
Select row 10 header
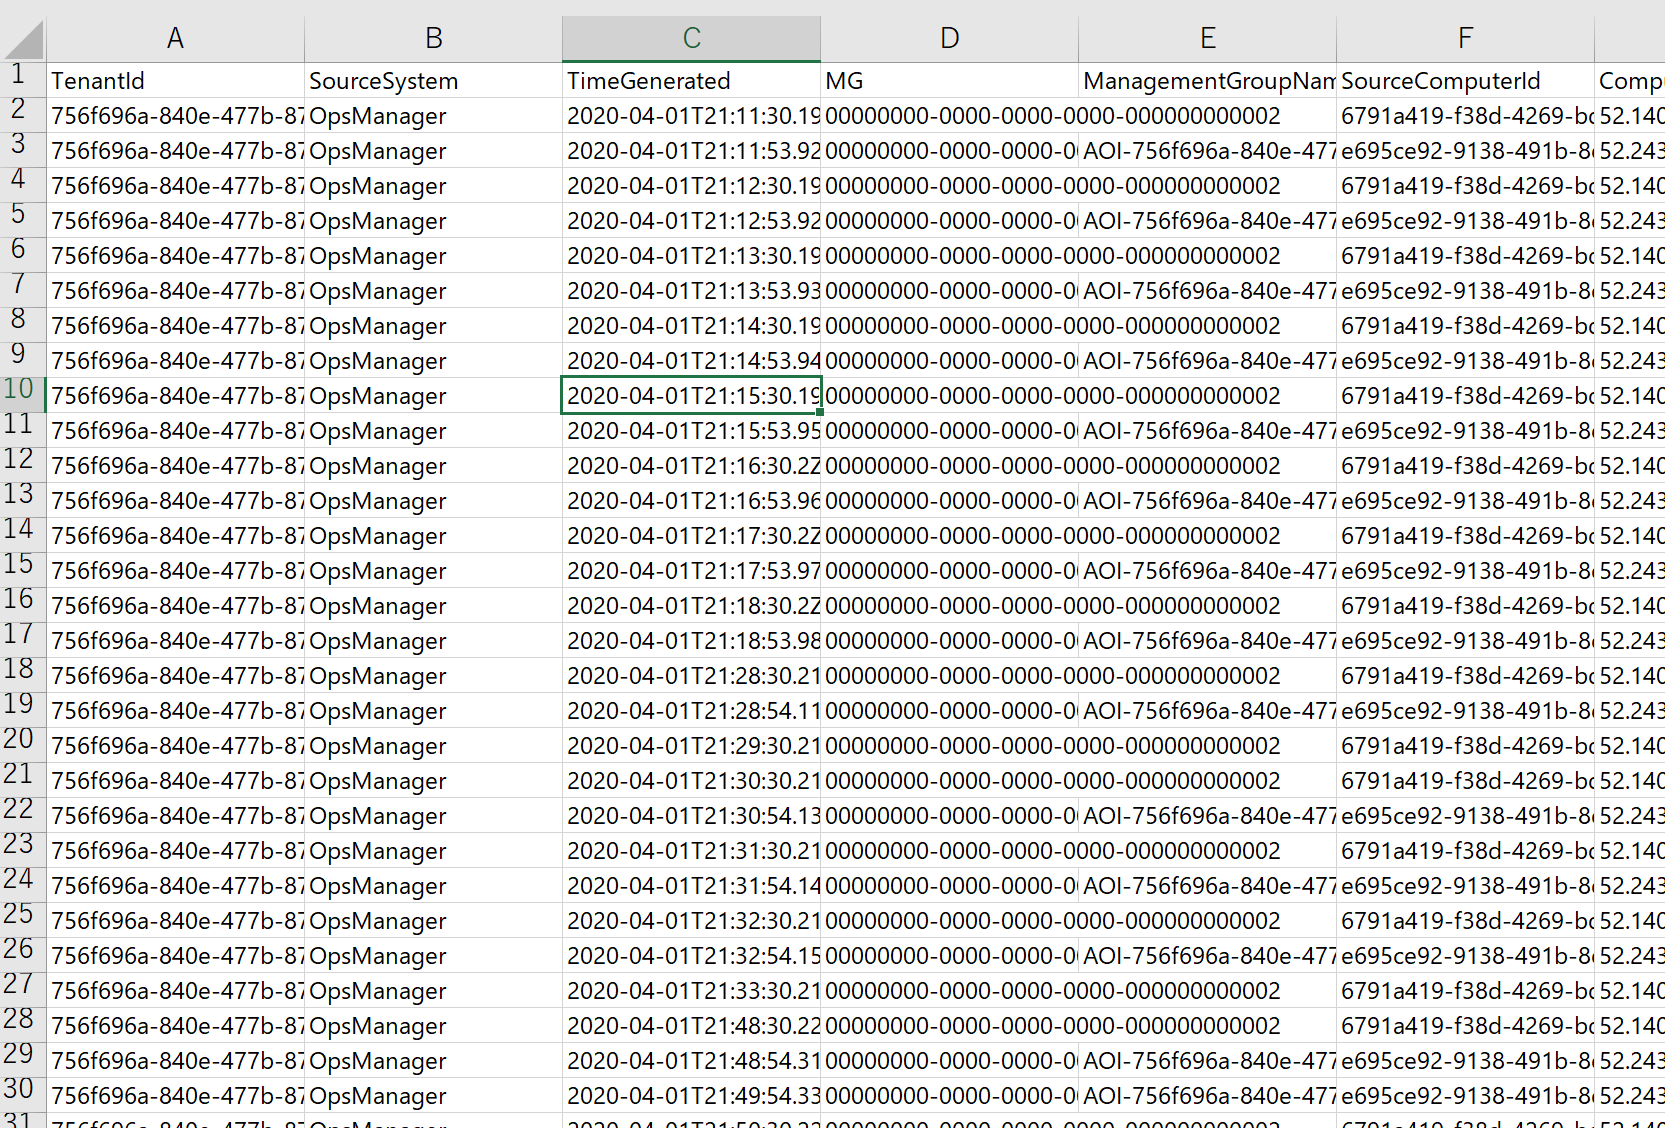(x=22, y=395)
